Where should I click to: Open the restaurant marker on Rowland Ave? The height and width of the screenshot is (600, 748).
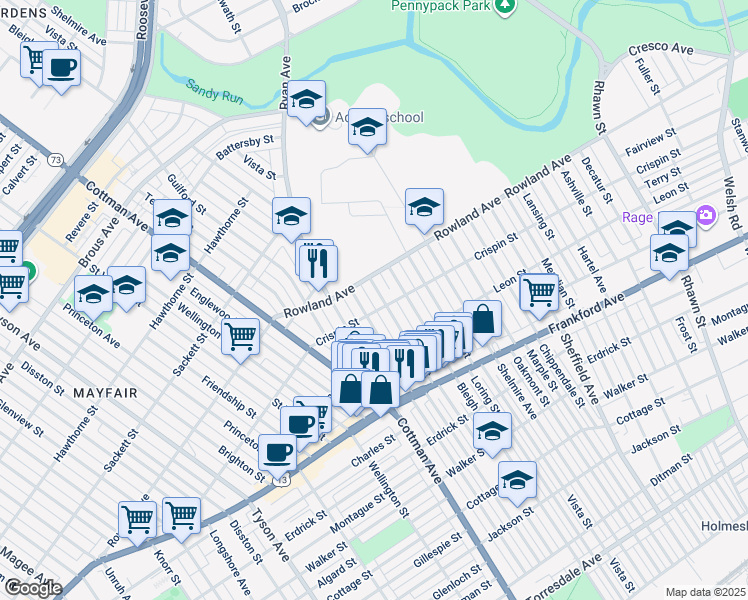(319, 263)
